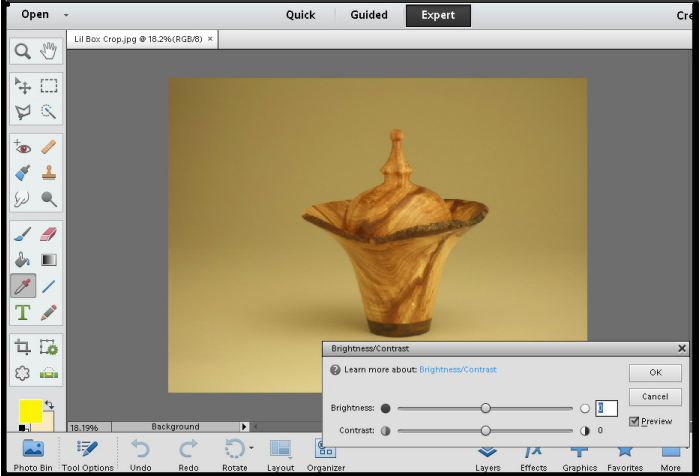Select the Rectangular Marquee tool
The width and height of the screenshot is (700, 476).
point(48,87)
